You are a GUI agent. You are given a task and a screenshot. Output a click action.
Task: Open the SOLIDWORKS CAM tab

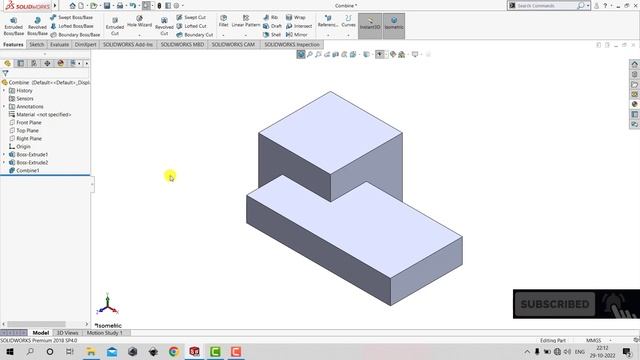(233, 44)
